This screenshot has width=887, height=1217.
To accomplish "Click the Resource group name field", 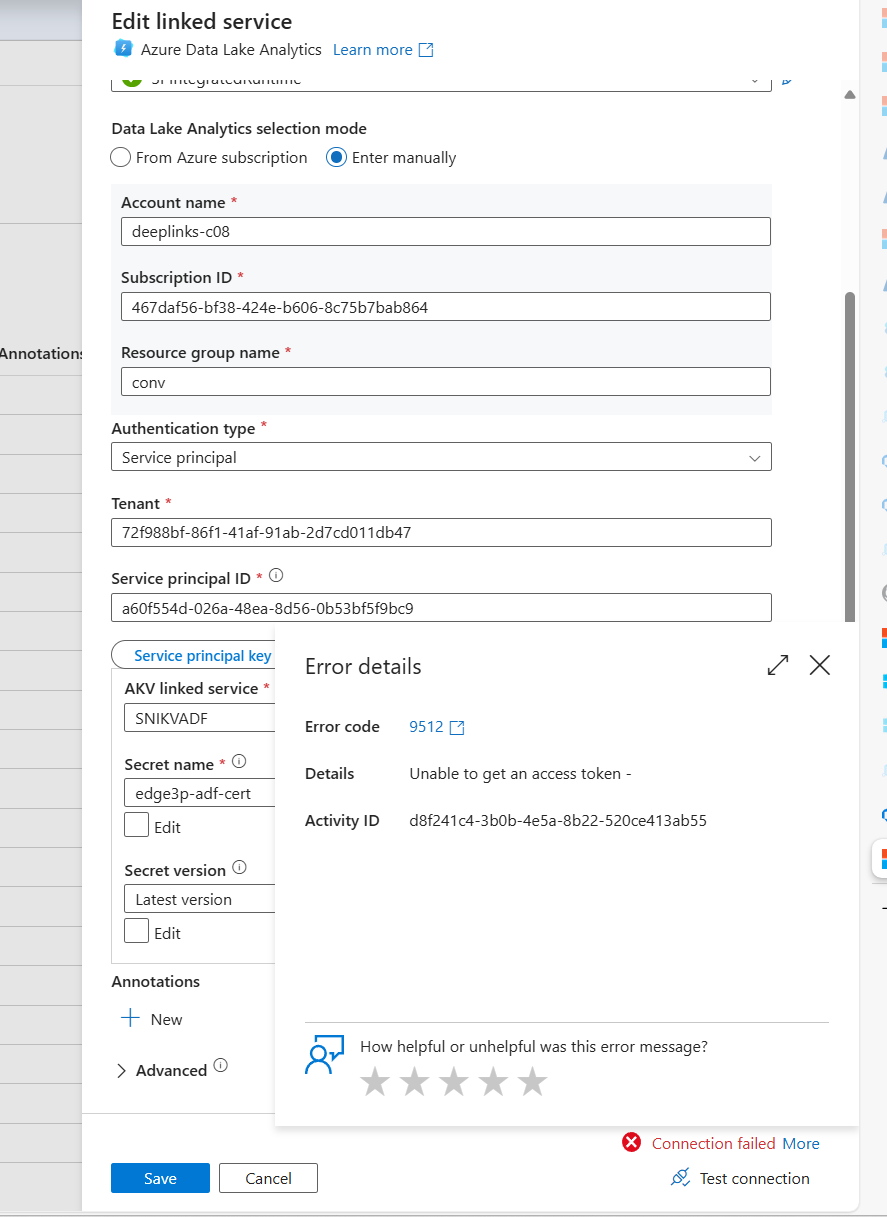I will (x=446, y=381).
